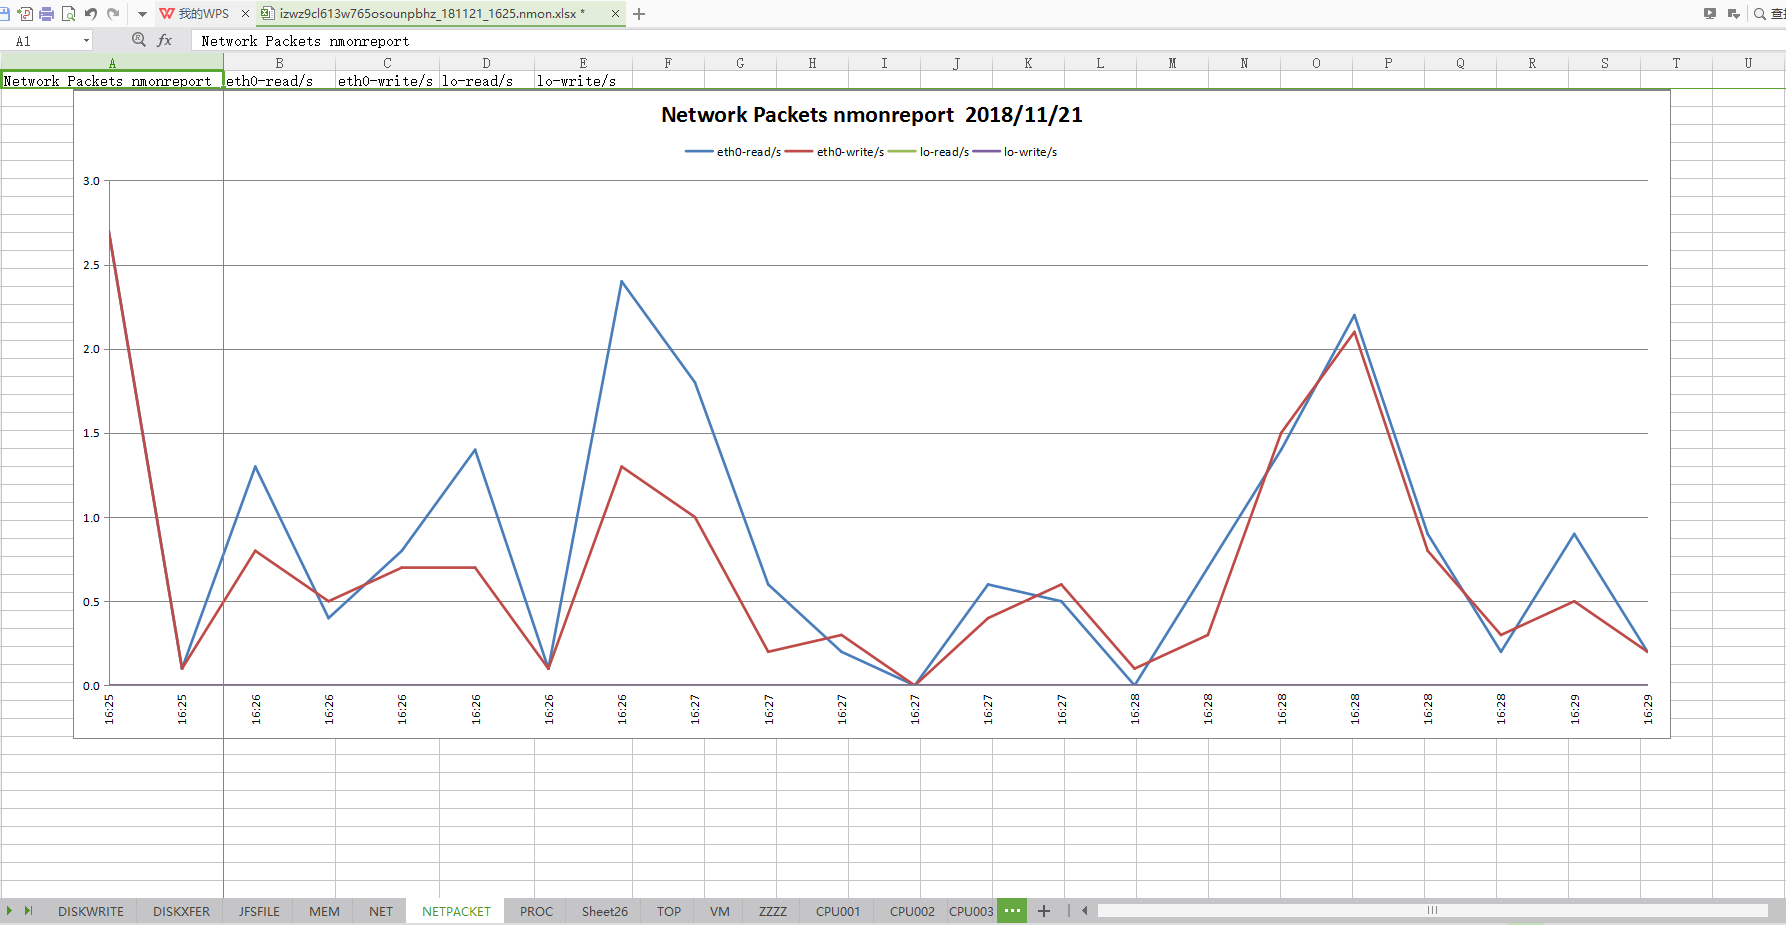Open print preview from the toolbar

point(68,14)
